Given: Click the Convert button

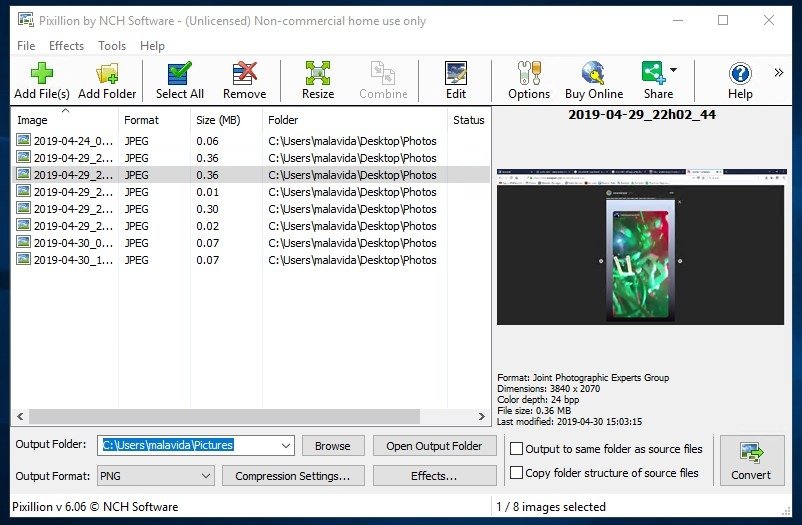Looking at the screenshot, I should click(752, 461).
